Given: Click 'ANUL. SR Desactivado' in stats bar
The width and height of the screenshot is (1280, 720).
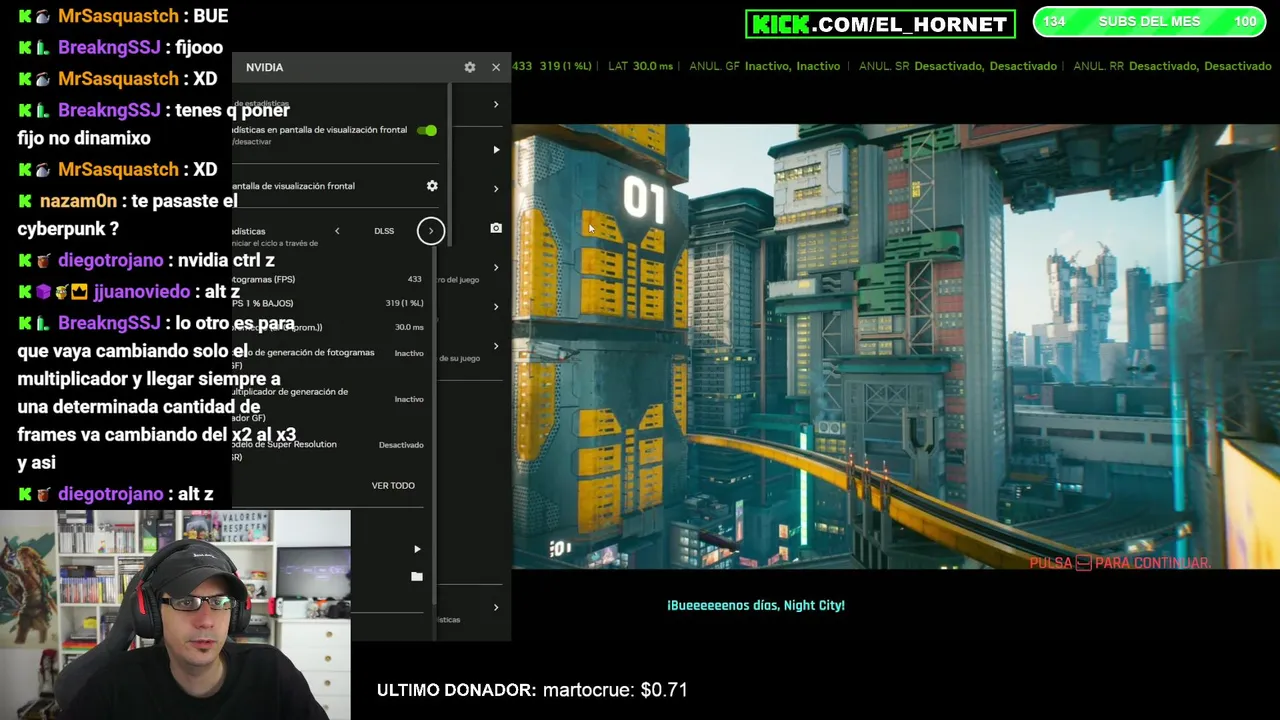Looking at the screenshot, I should click(958, 66).
